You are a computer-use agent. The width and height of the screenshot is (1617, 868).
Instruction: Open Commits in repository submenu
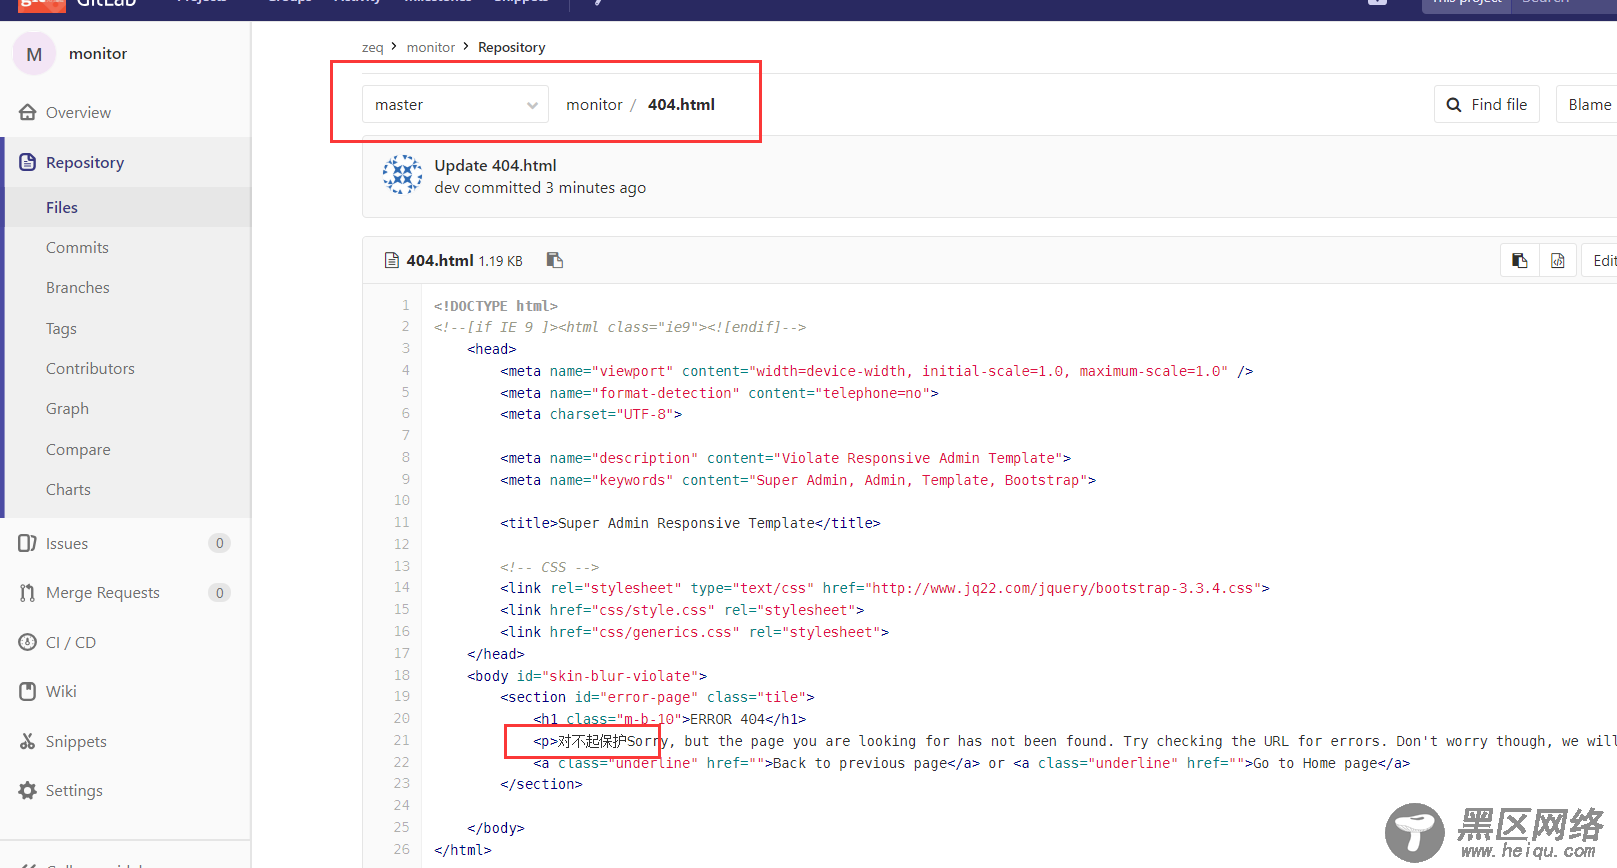pyautogui.click(x=77, y=247)
